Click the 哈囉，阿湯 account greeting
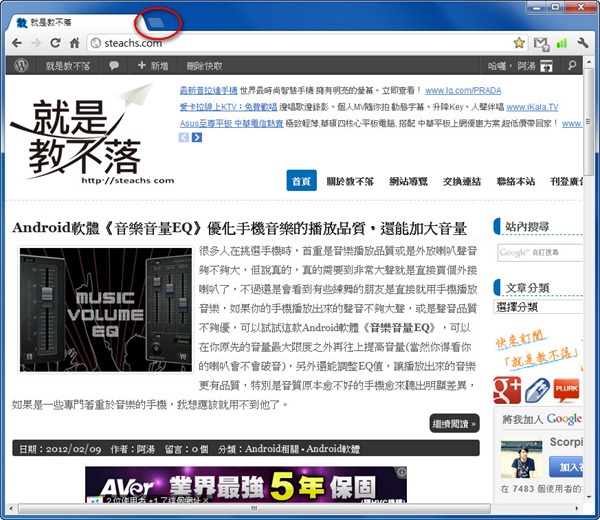Image resolution: width=600 pixels, height=520 pixels. pos(512,66)
